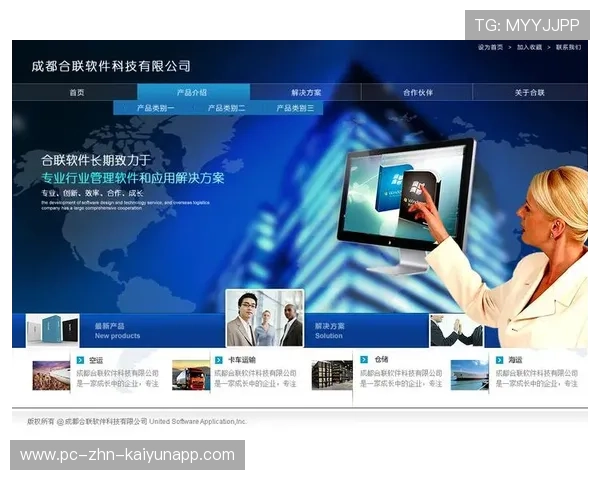Choose the 产品类别一 submenu item

click(155, 108)
